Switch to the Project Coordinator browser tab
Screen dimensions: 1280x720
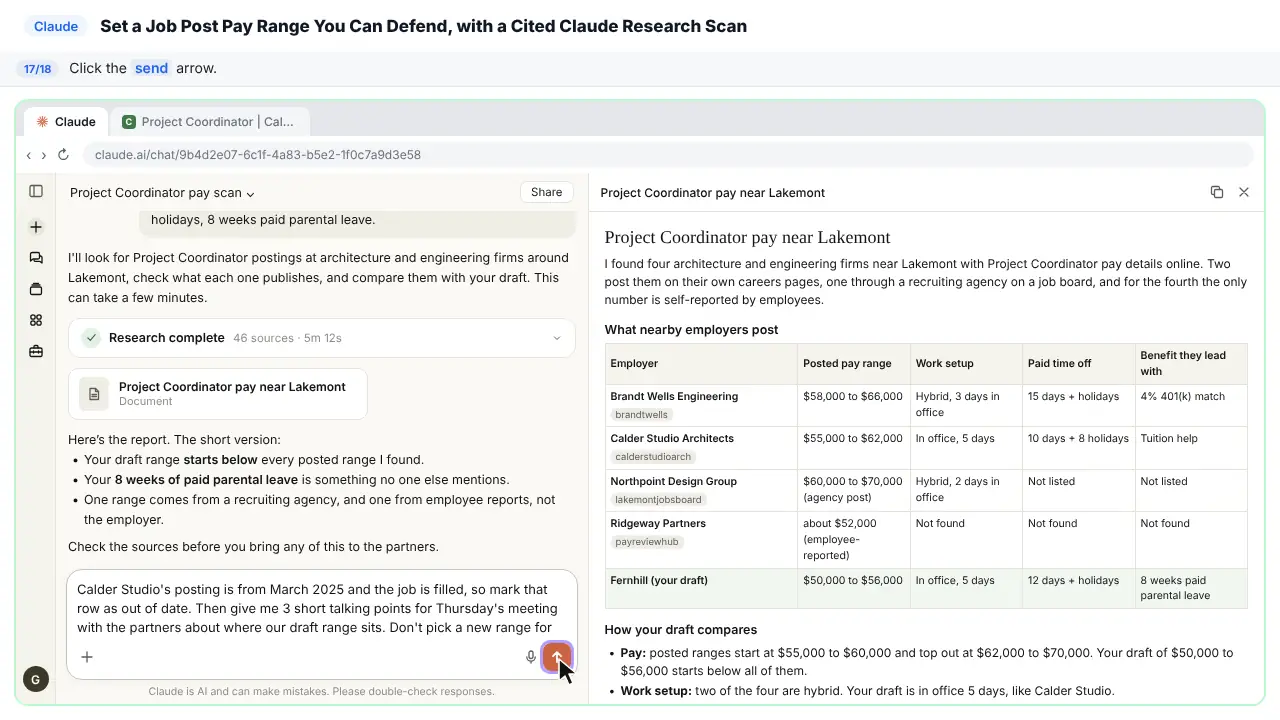(209, 122)
